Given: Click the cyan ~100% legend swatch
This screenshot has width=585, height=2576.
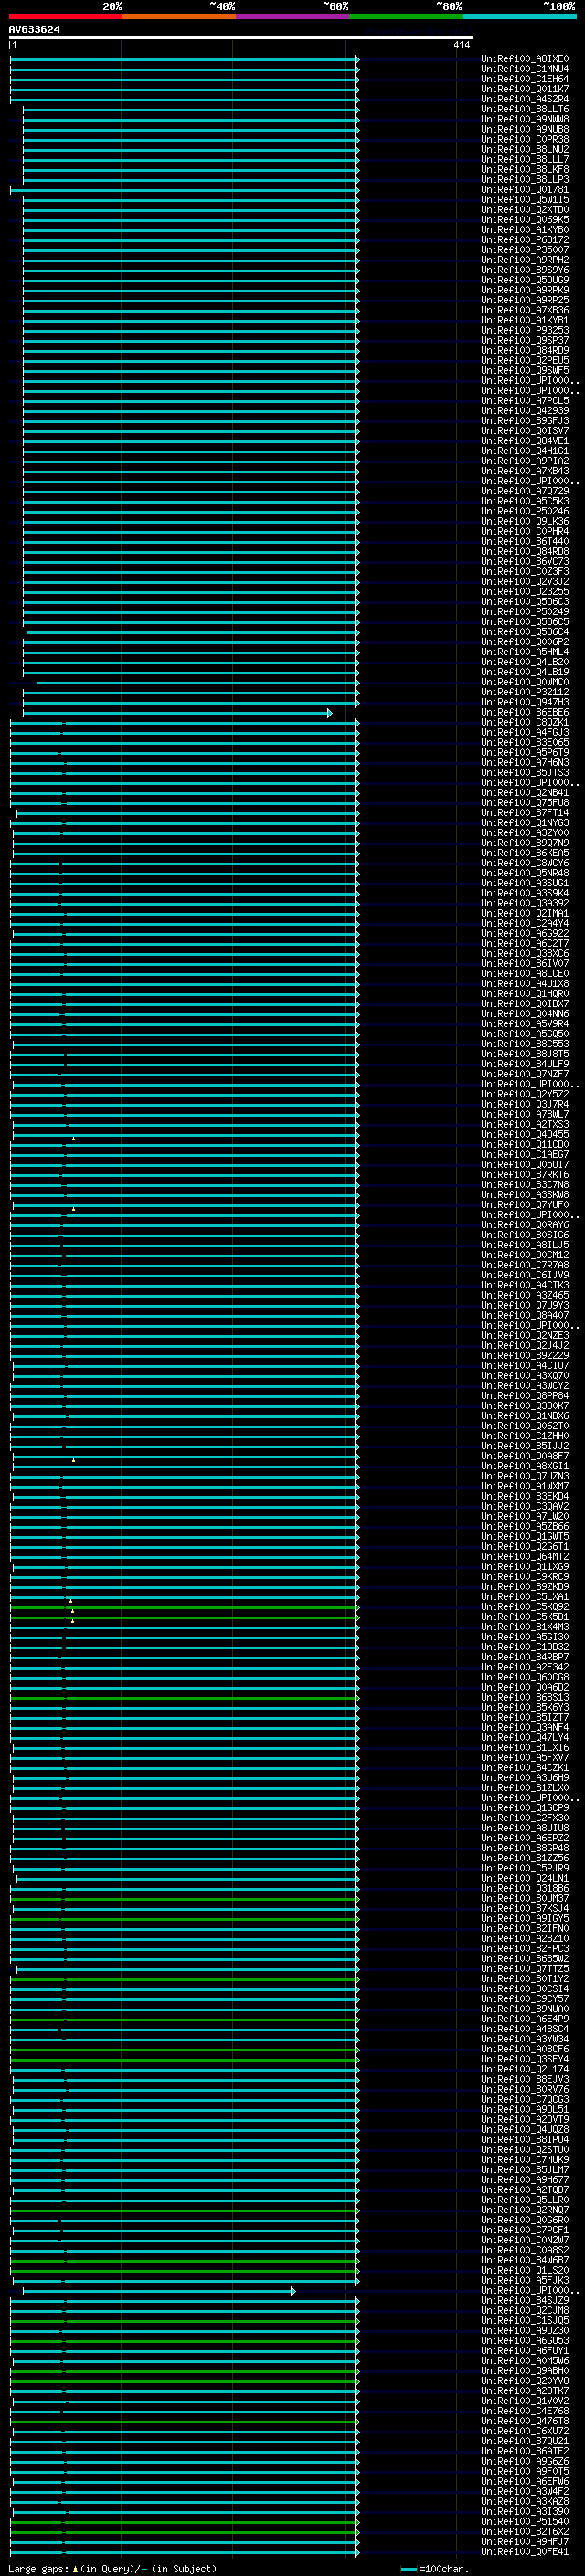Looking at the screenshot, I should click(519, 16).
